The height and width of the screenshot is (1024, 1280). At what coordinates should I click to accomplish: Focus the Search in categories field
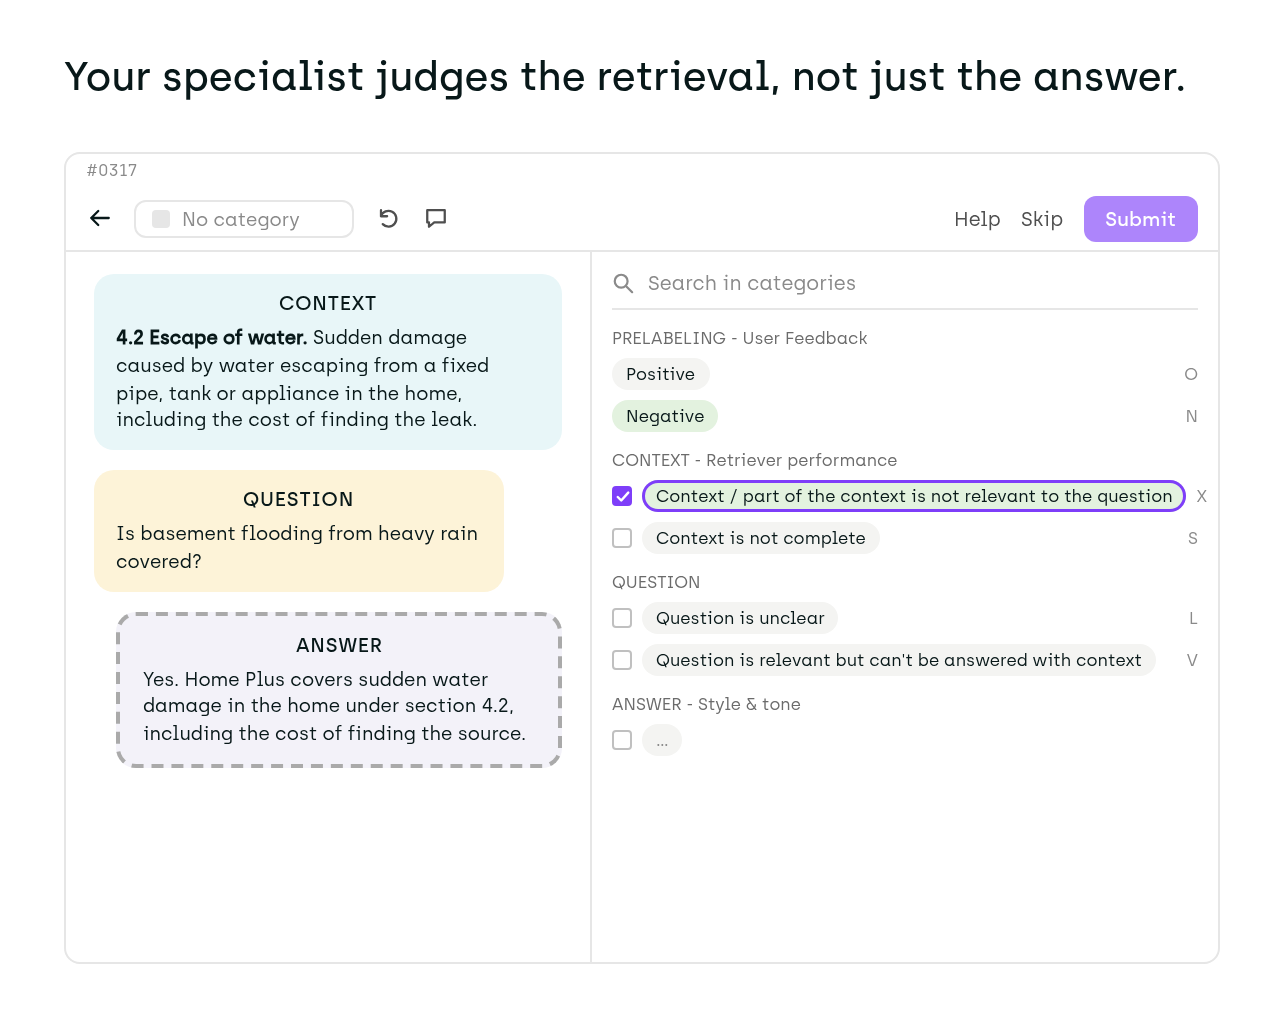tap(905, 283)
